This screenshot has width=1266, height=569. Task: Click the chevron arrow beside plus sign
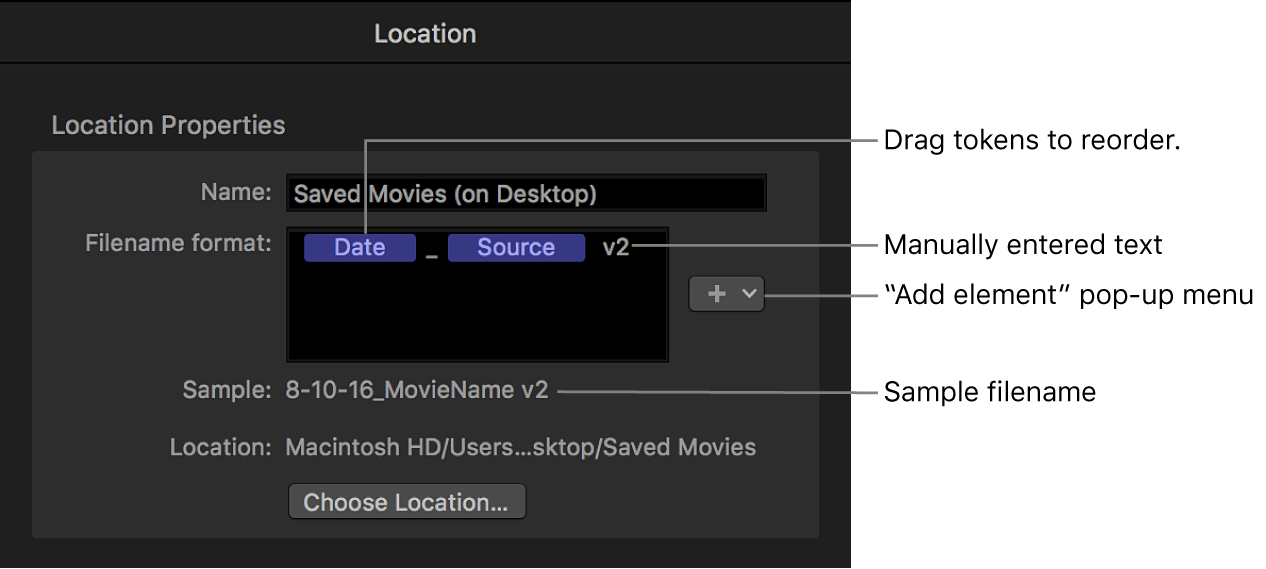[748, 294]
